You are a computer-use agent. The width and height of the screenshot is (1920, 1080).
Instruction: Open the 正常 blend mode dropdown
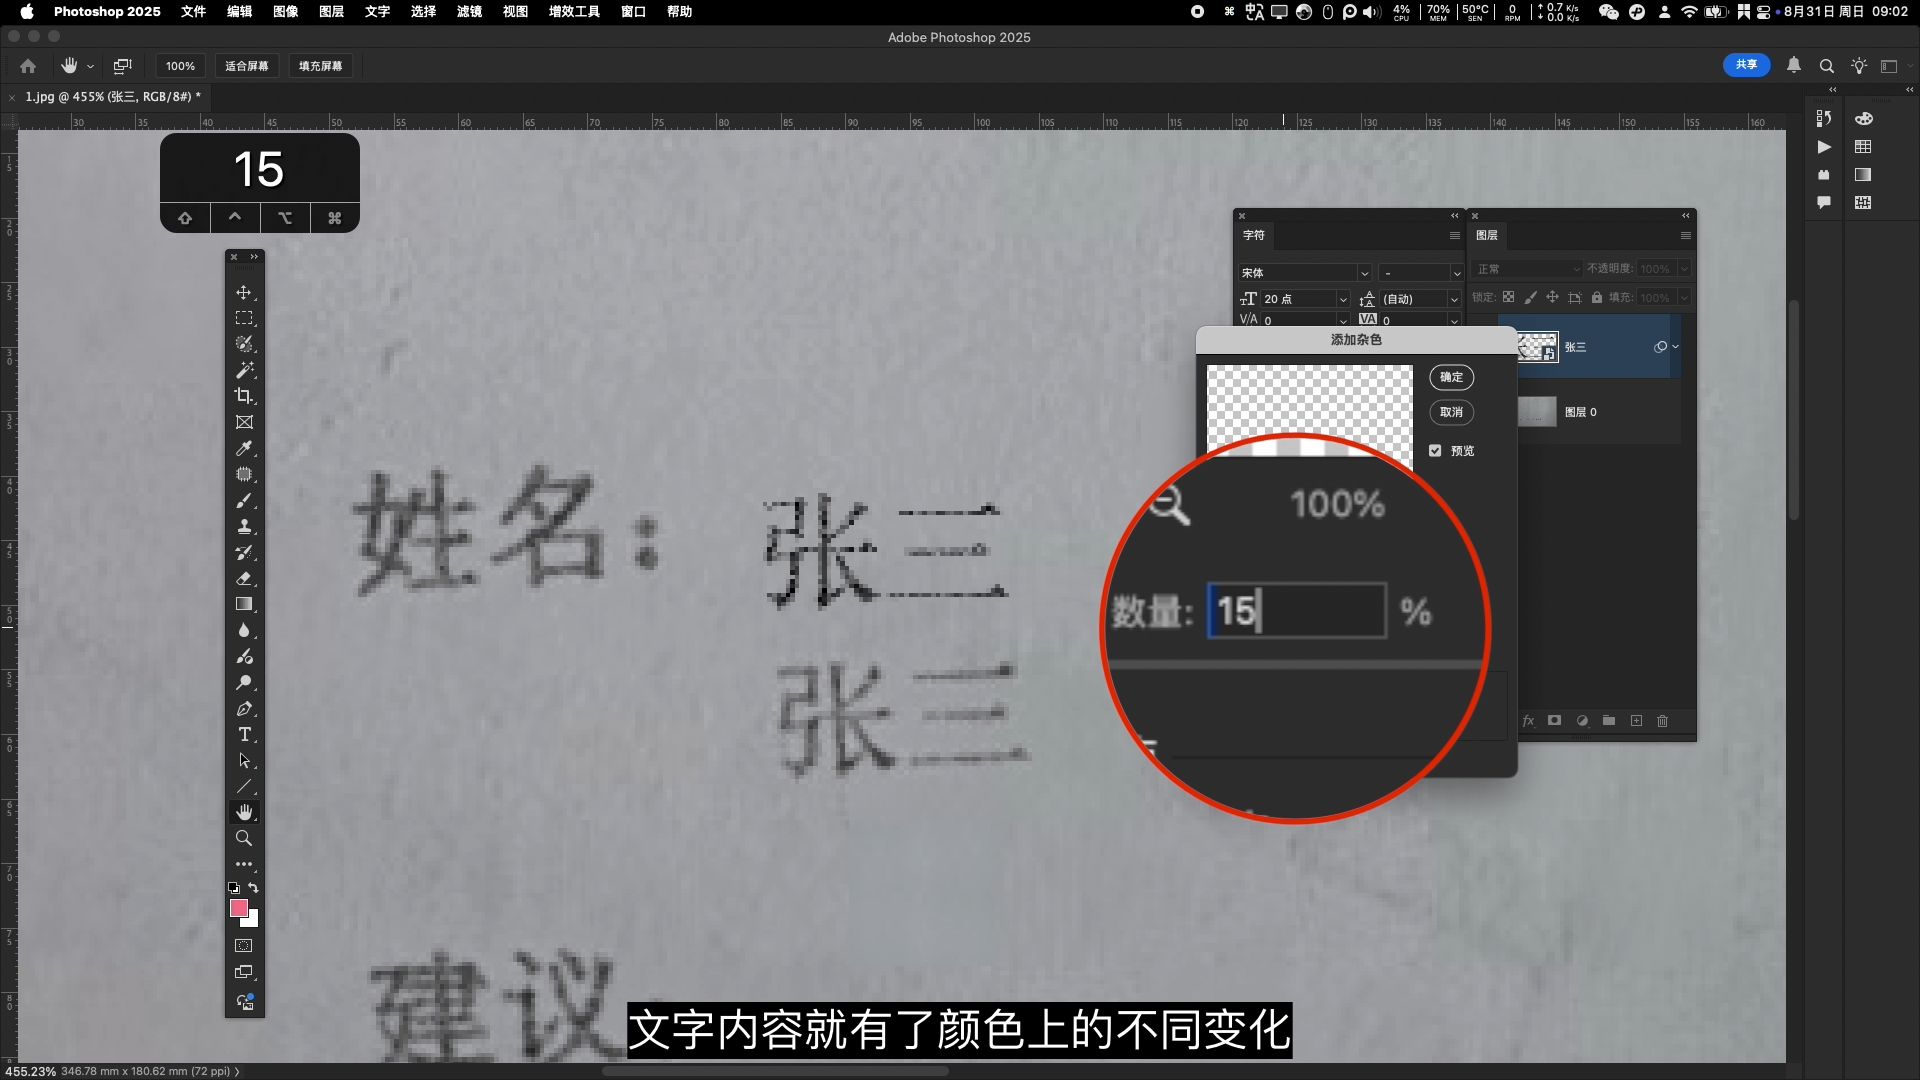1527,268
